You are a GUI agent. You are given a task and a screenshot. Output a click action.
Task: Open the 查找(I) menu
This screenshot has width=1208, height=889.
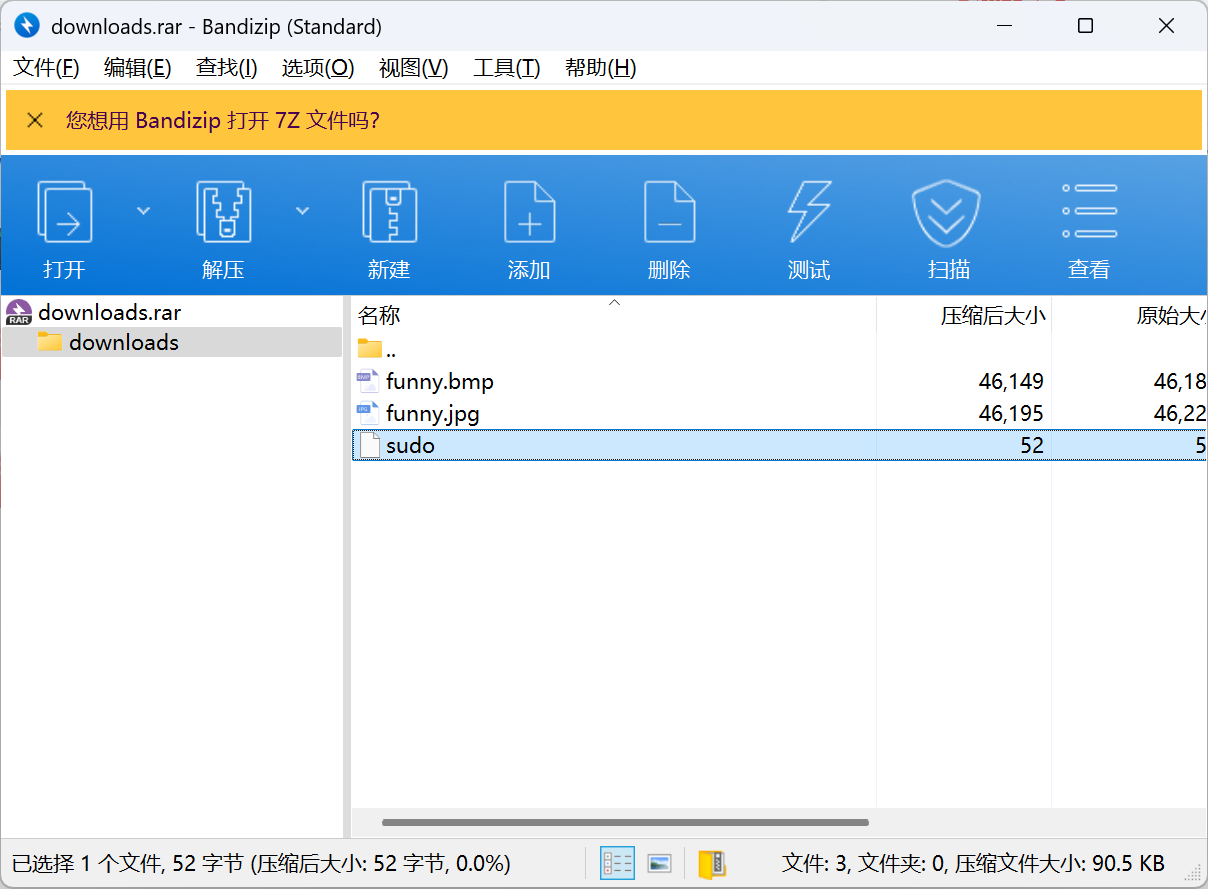[x=227, y=68]
